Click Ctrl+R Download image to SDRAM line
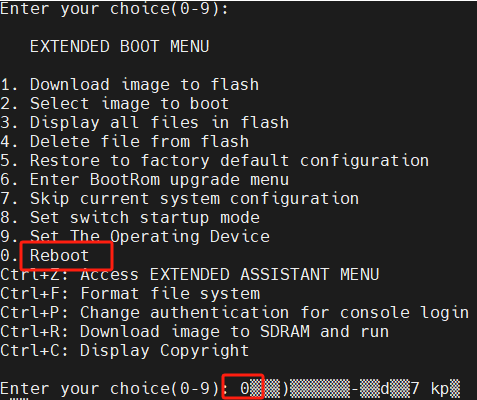 pyautogui.click(x=195, y=332)
